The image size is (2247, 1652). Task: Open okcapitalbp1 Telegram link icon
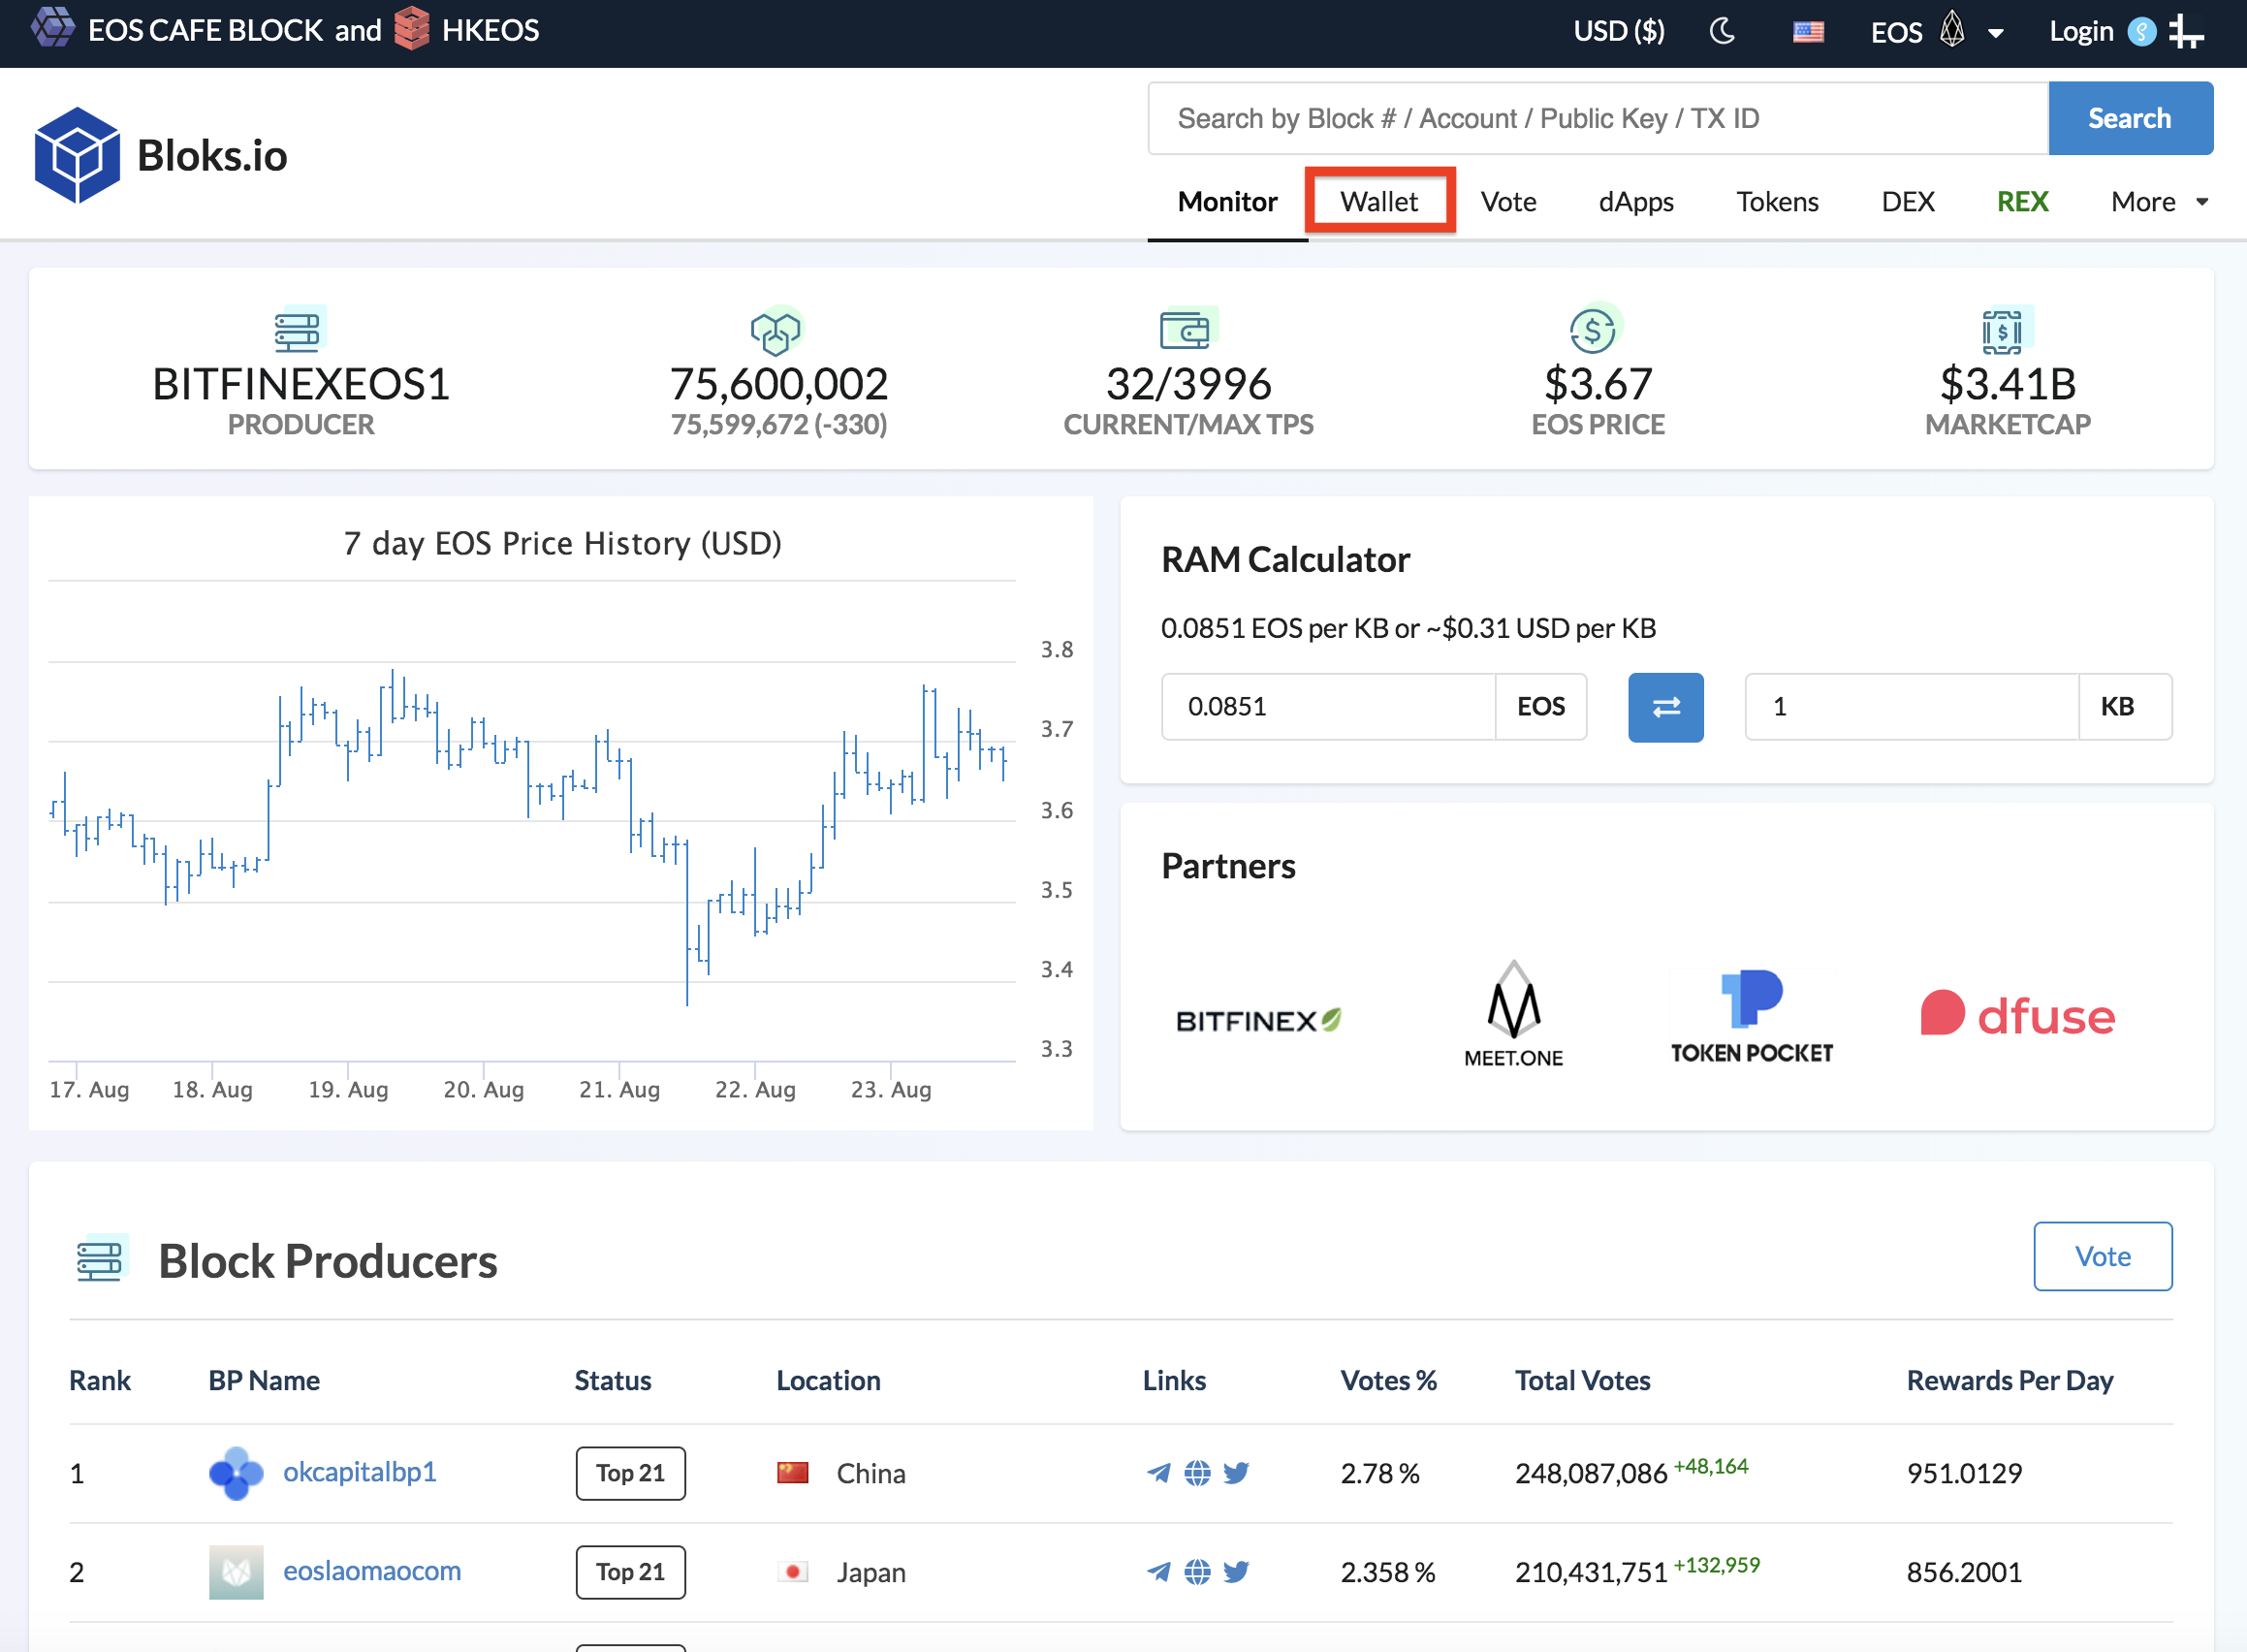[x=1158, y=1473]
